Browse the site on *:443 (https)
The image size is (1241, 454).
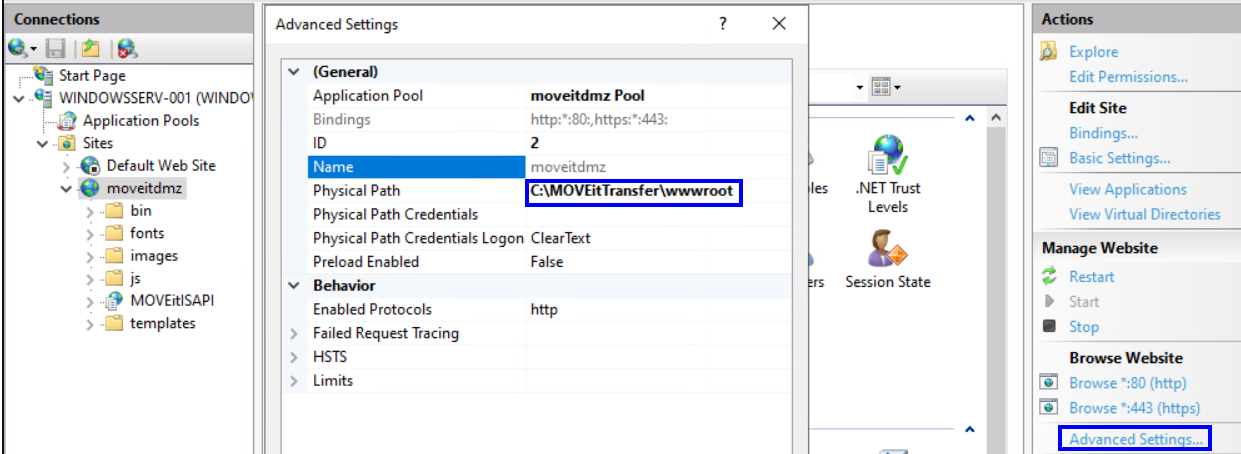pos(1134,408)
